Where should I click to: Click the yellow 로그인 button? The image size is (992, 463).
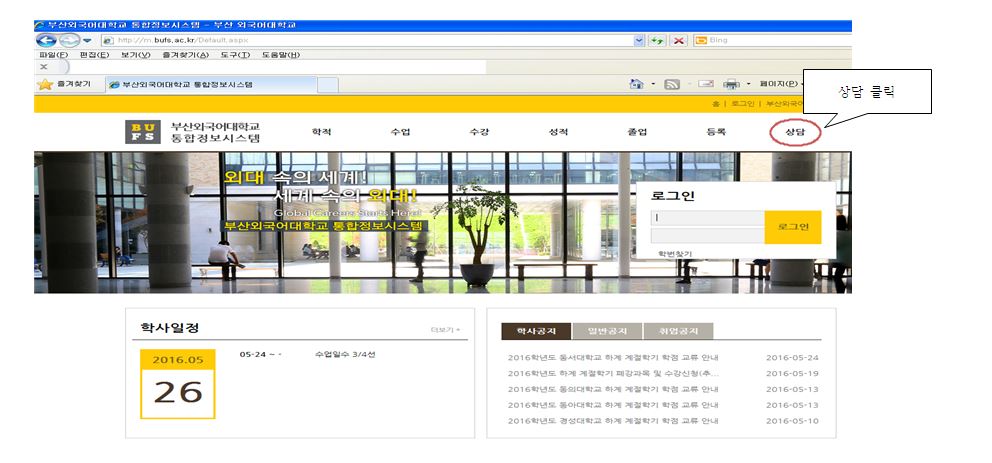[792, 227]
